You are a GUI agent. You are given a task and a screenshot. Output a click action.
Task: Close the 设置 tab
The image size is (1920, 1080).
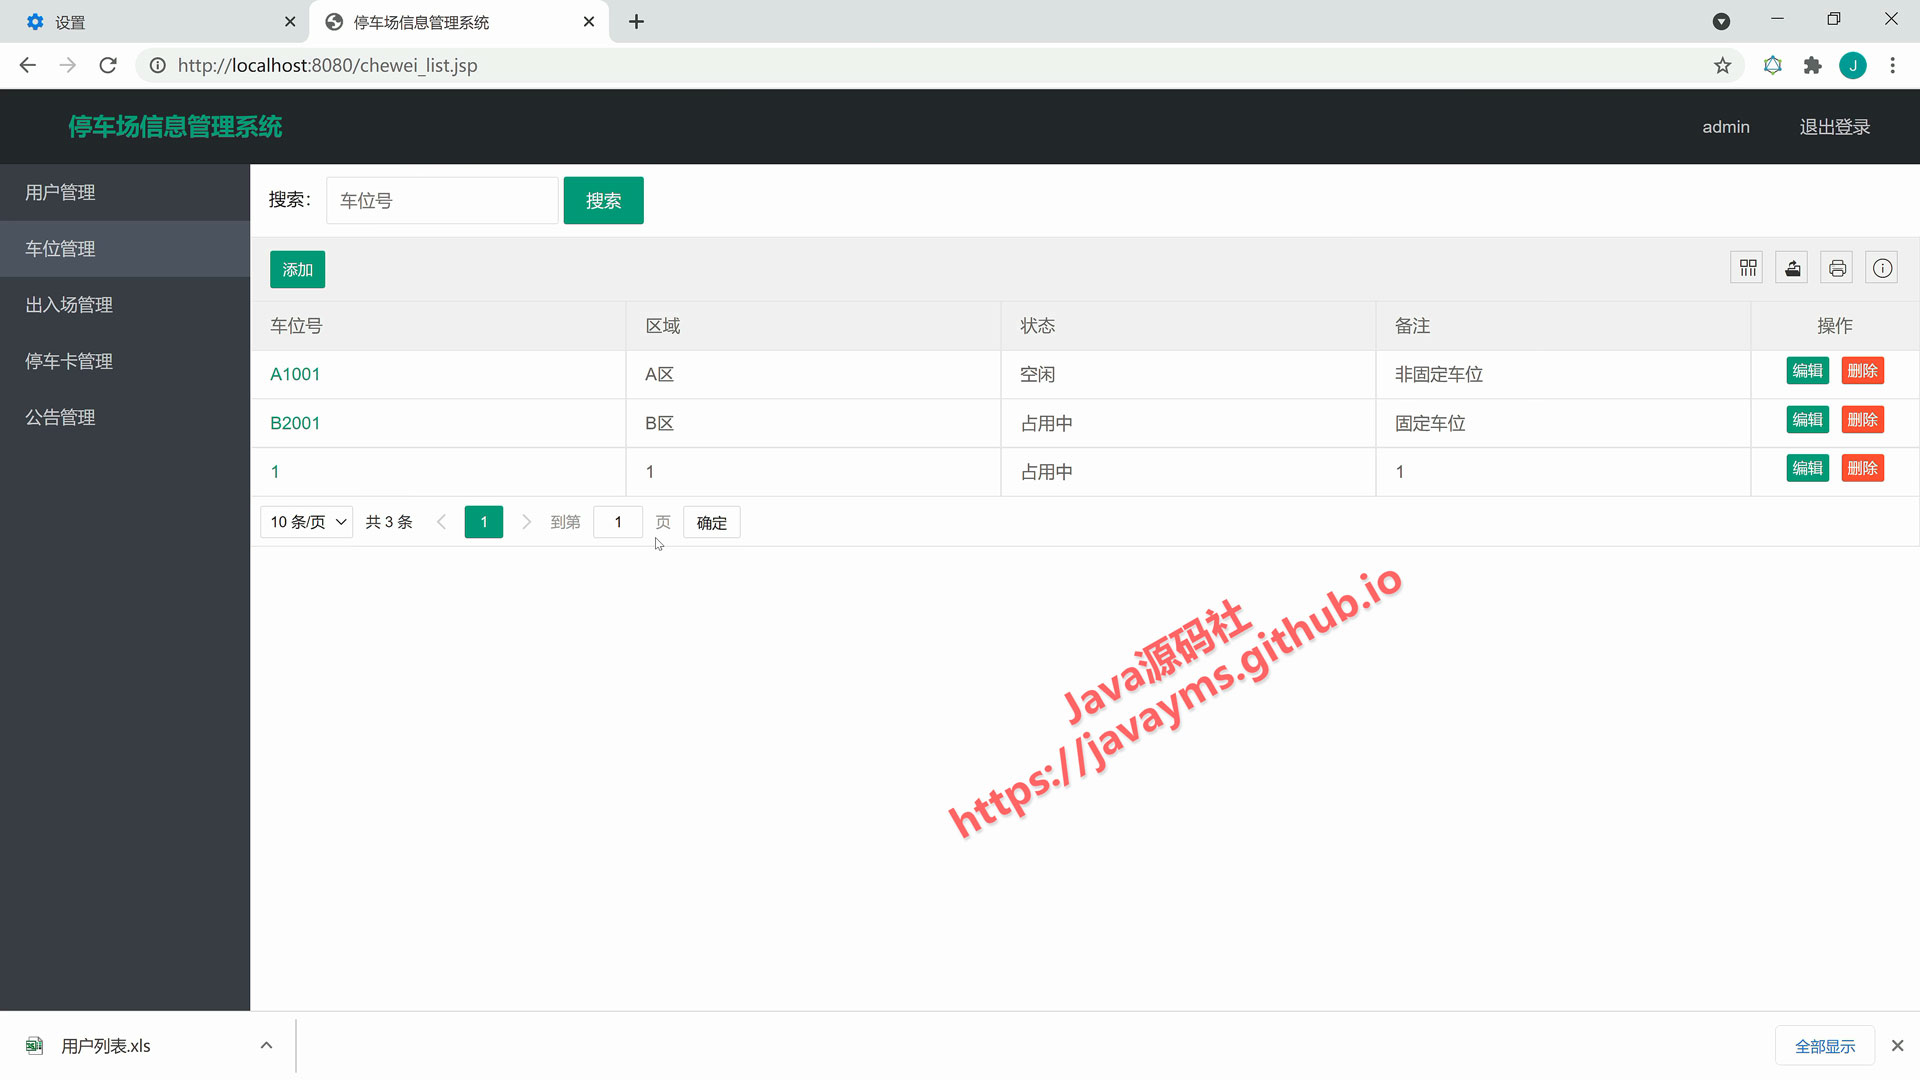(290, 22)
